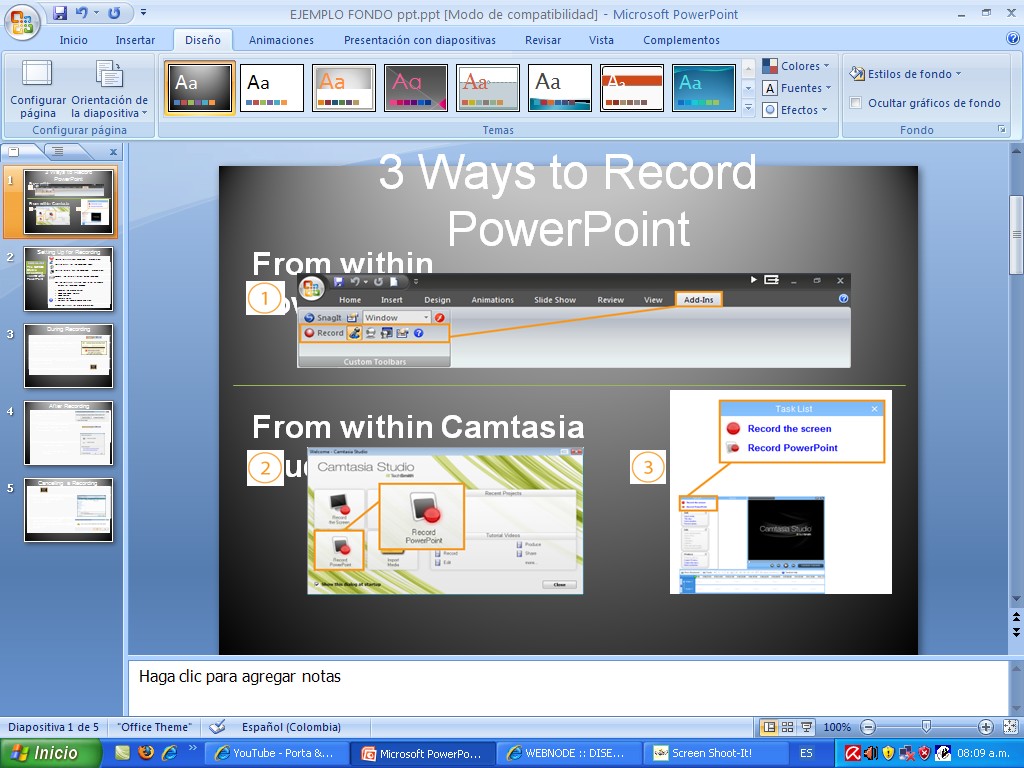The image size is (1024, 768).
Task: Switch to Normal view button
Action: [769, 727]
